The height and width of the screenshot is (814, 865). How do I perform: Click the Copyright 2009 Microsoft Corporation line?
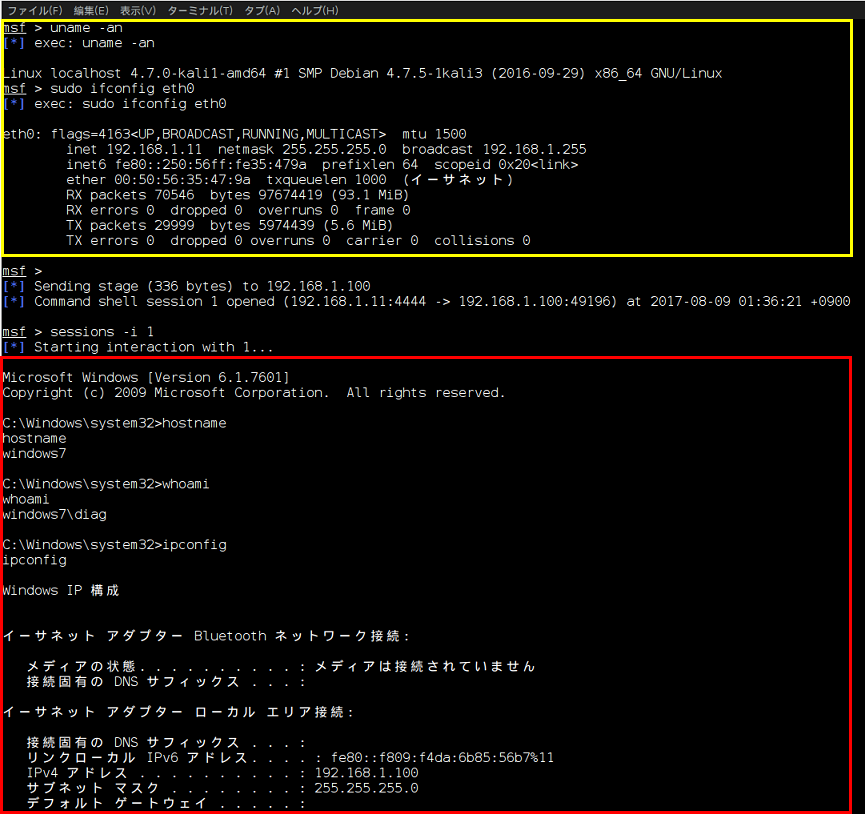[254, 393]
